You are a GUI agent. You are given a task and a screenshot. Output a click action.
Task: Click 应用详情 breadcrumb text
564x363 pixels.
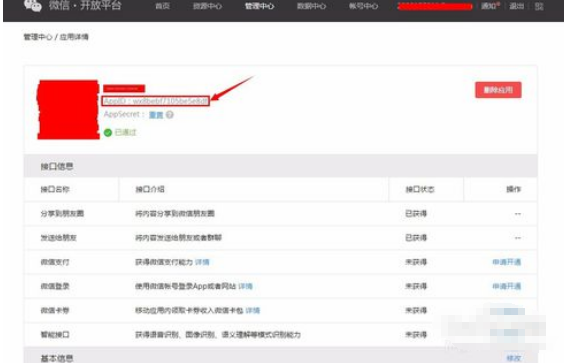pyautogui.click(x=74, y=37)
